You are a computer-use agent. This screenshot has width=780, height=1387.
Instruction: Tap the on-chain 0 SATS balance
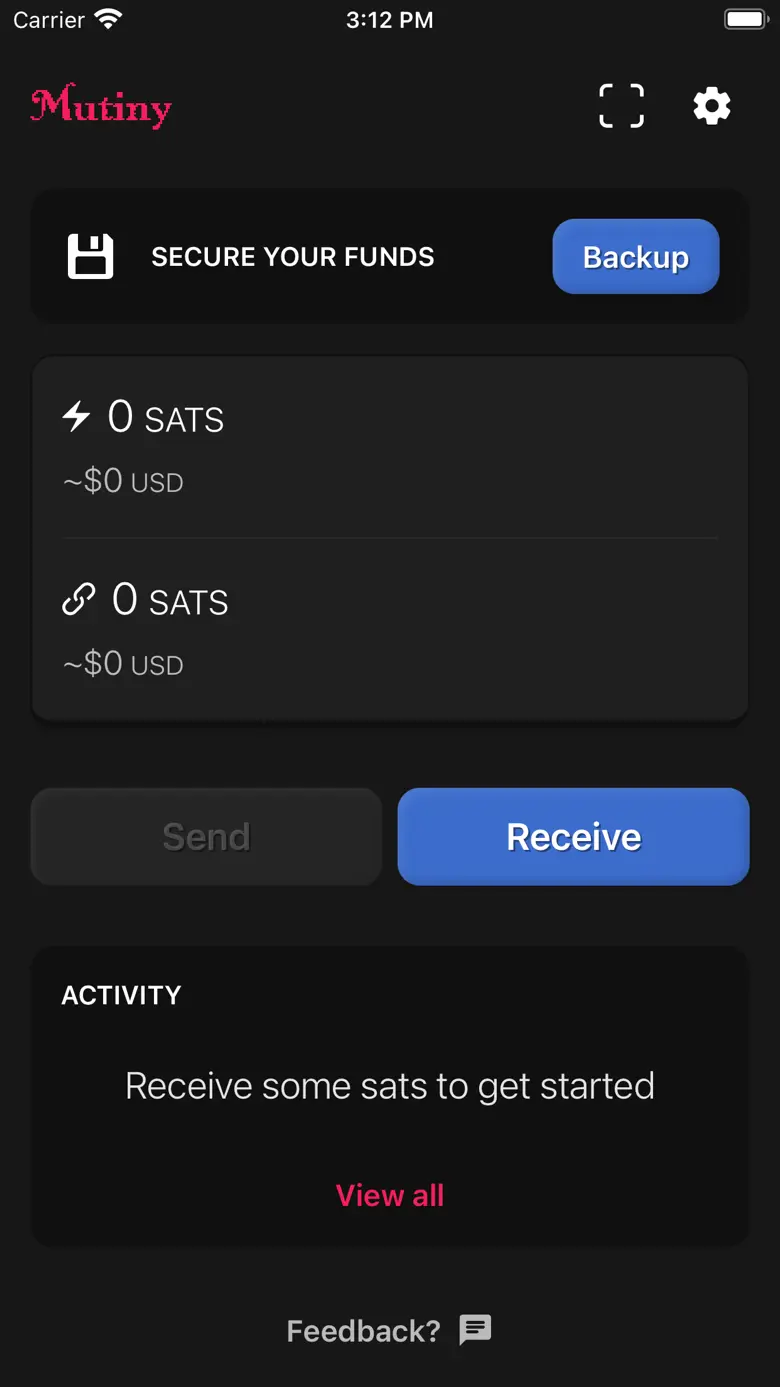click(x=170, y=600)
